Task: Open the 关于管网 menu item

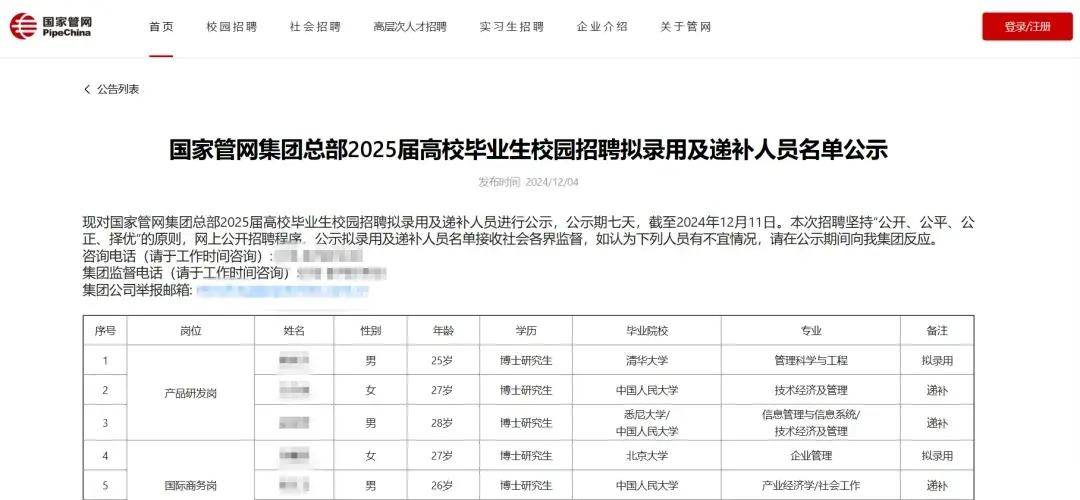Action: [685, 27]
